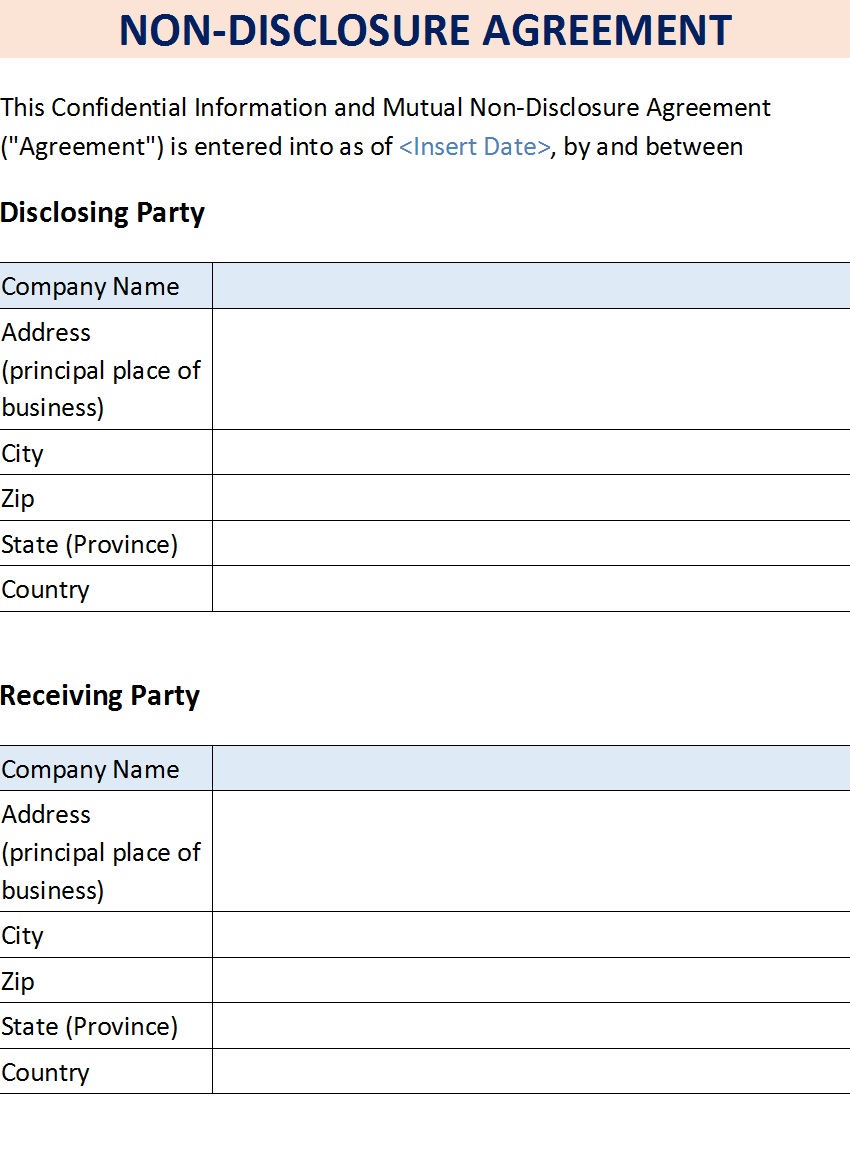850x1168 pixels.
Task: Select Receiving Party State (Province) field
Action: pos(531,1026)
